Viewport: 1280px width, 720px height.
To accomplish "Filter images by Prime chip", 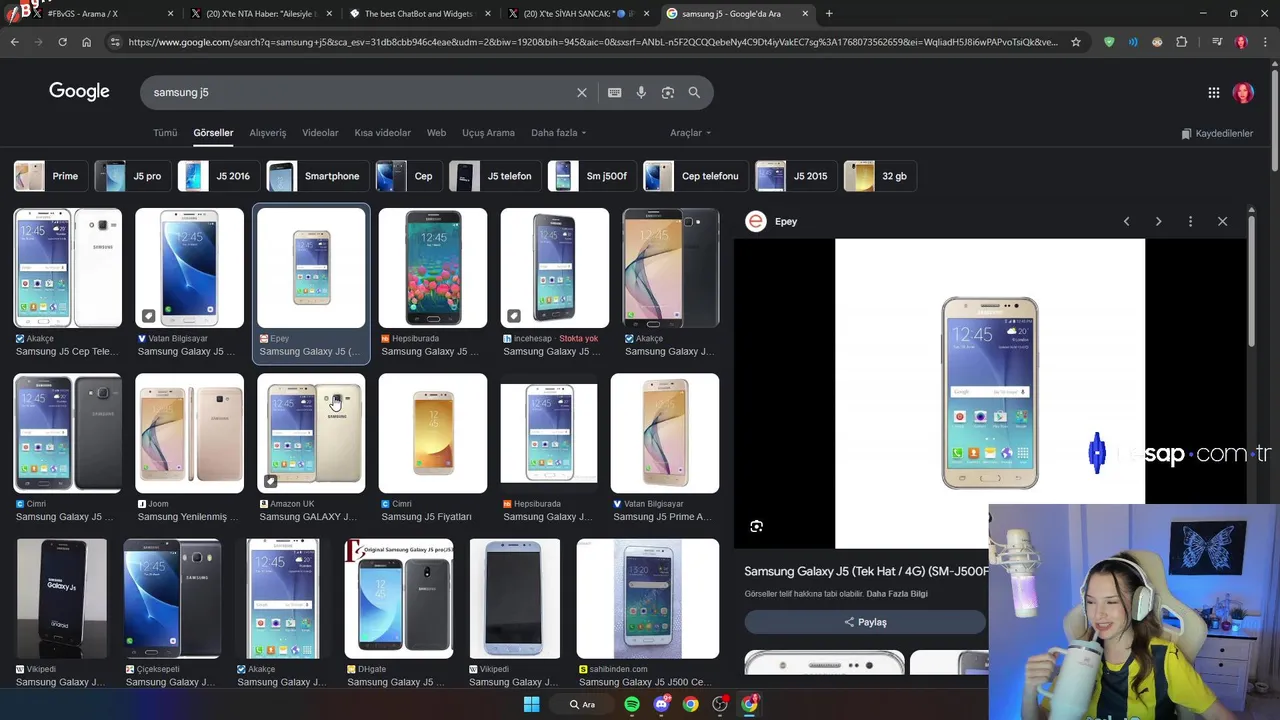I will coord(50,176).
